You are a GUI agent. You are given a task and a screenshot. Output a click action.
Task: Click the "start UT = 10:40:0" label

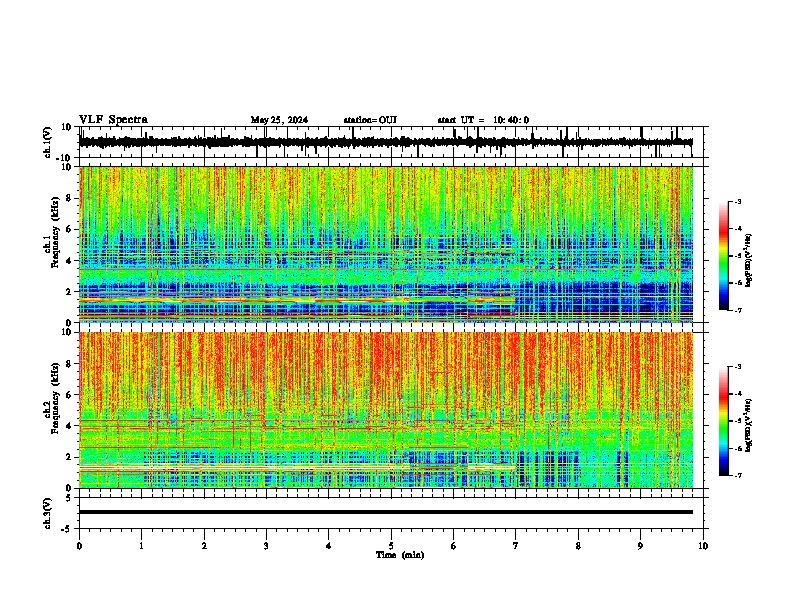483,120
